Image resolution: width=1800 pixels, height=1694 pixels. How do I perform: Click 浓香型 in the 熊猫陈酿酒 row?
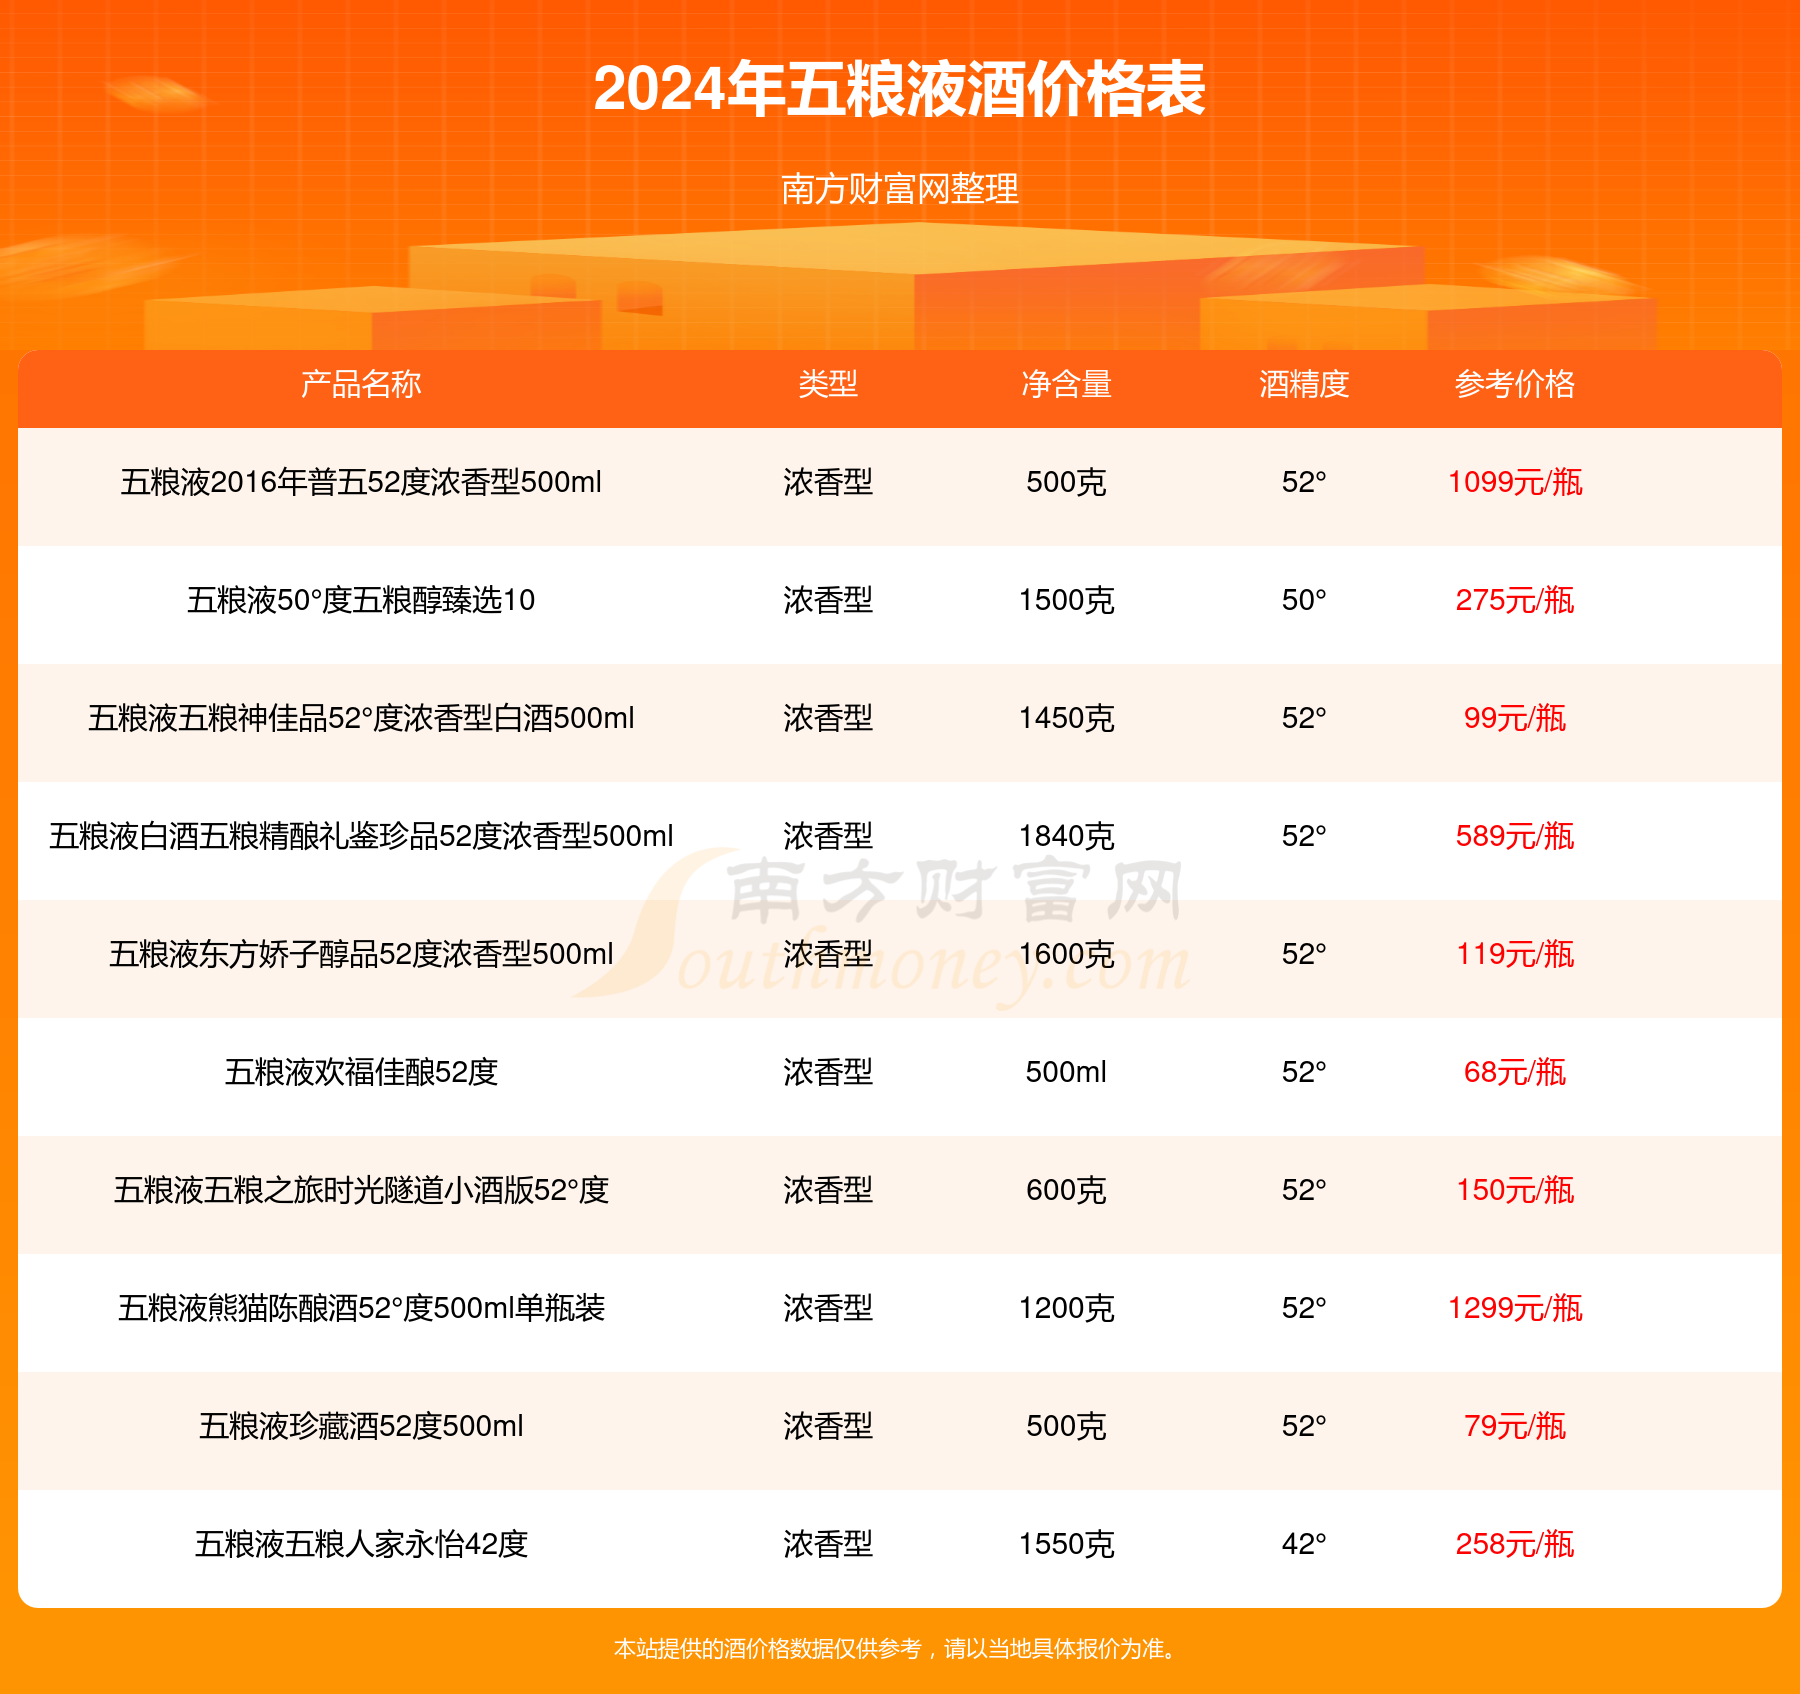828,1308
